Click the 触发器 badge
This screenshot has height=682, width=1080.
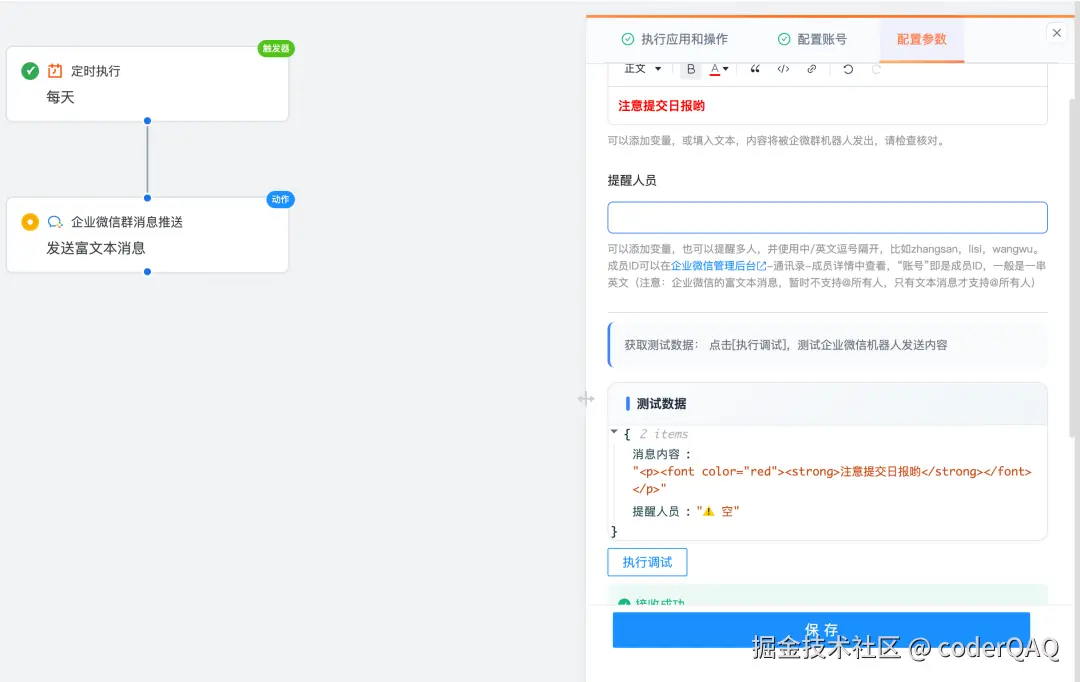click(x=276, y=48)
